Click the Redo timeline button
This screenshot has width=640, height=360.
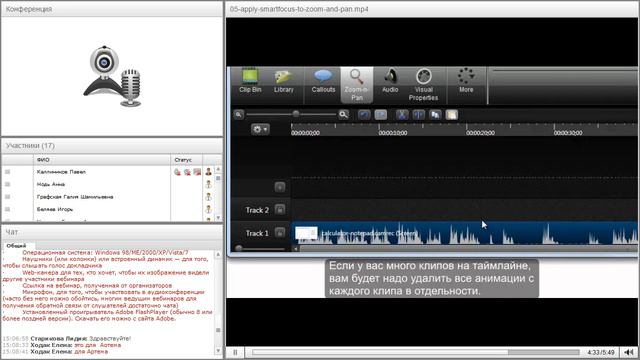tap(381, 115)
